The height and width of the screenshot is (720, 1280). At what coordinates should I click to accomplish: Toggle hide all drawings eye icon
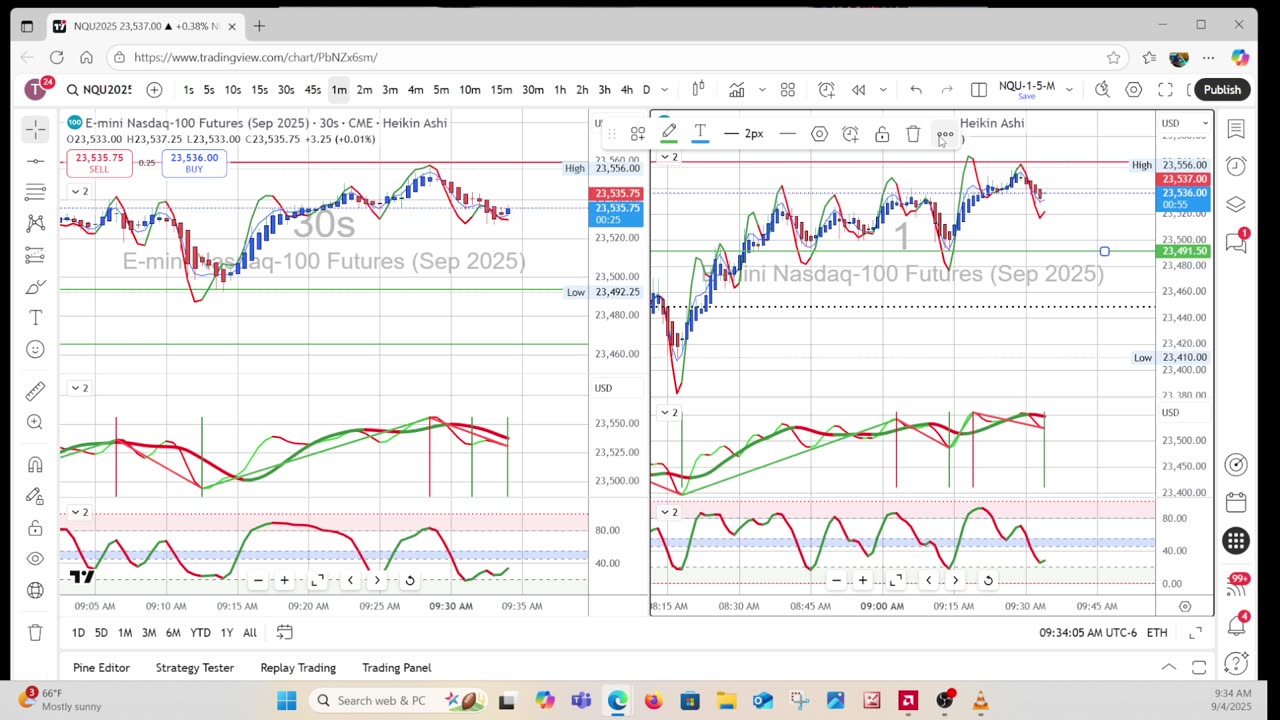tap(35, 559)
